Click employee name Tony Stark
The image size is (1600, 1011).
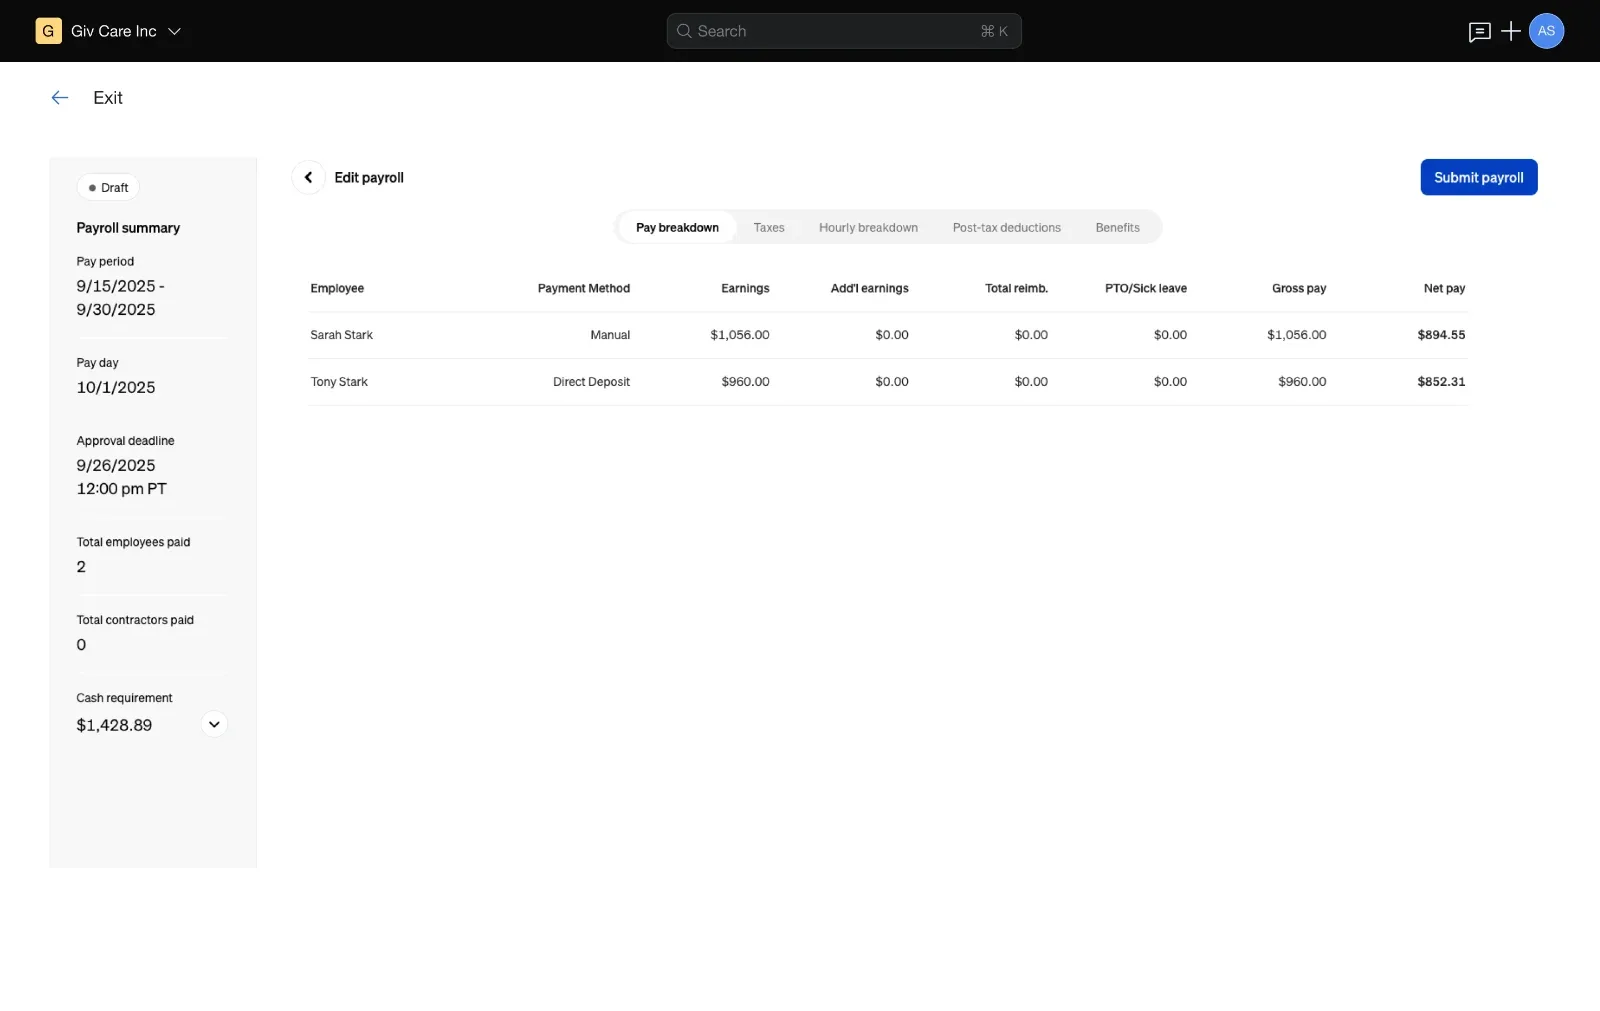click(x=339, y=382)
